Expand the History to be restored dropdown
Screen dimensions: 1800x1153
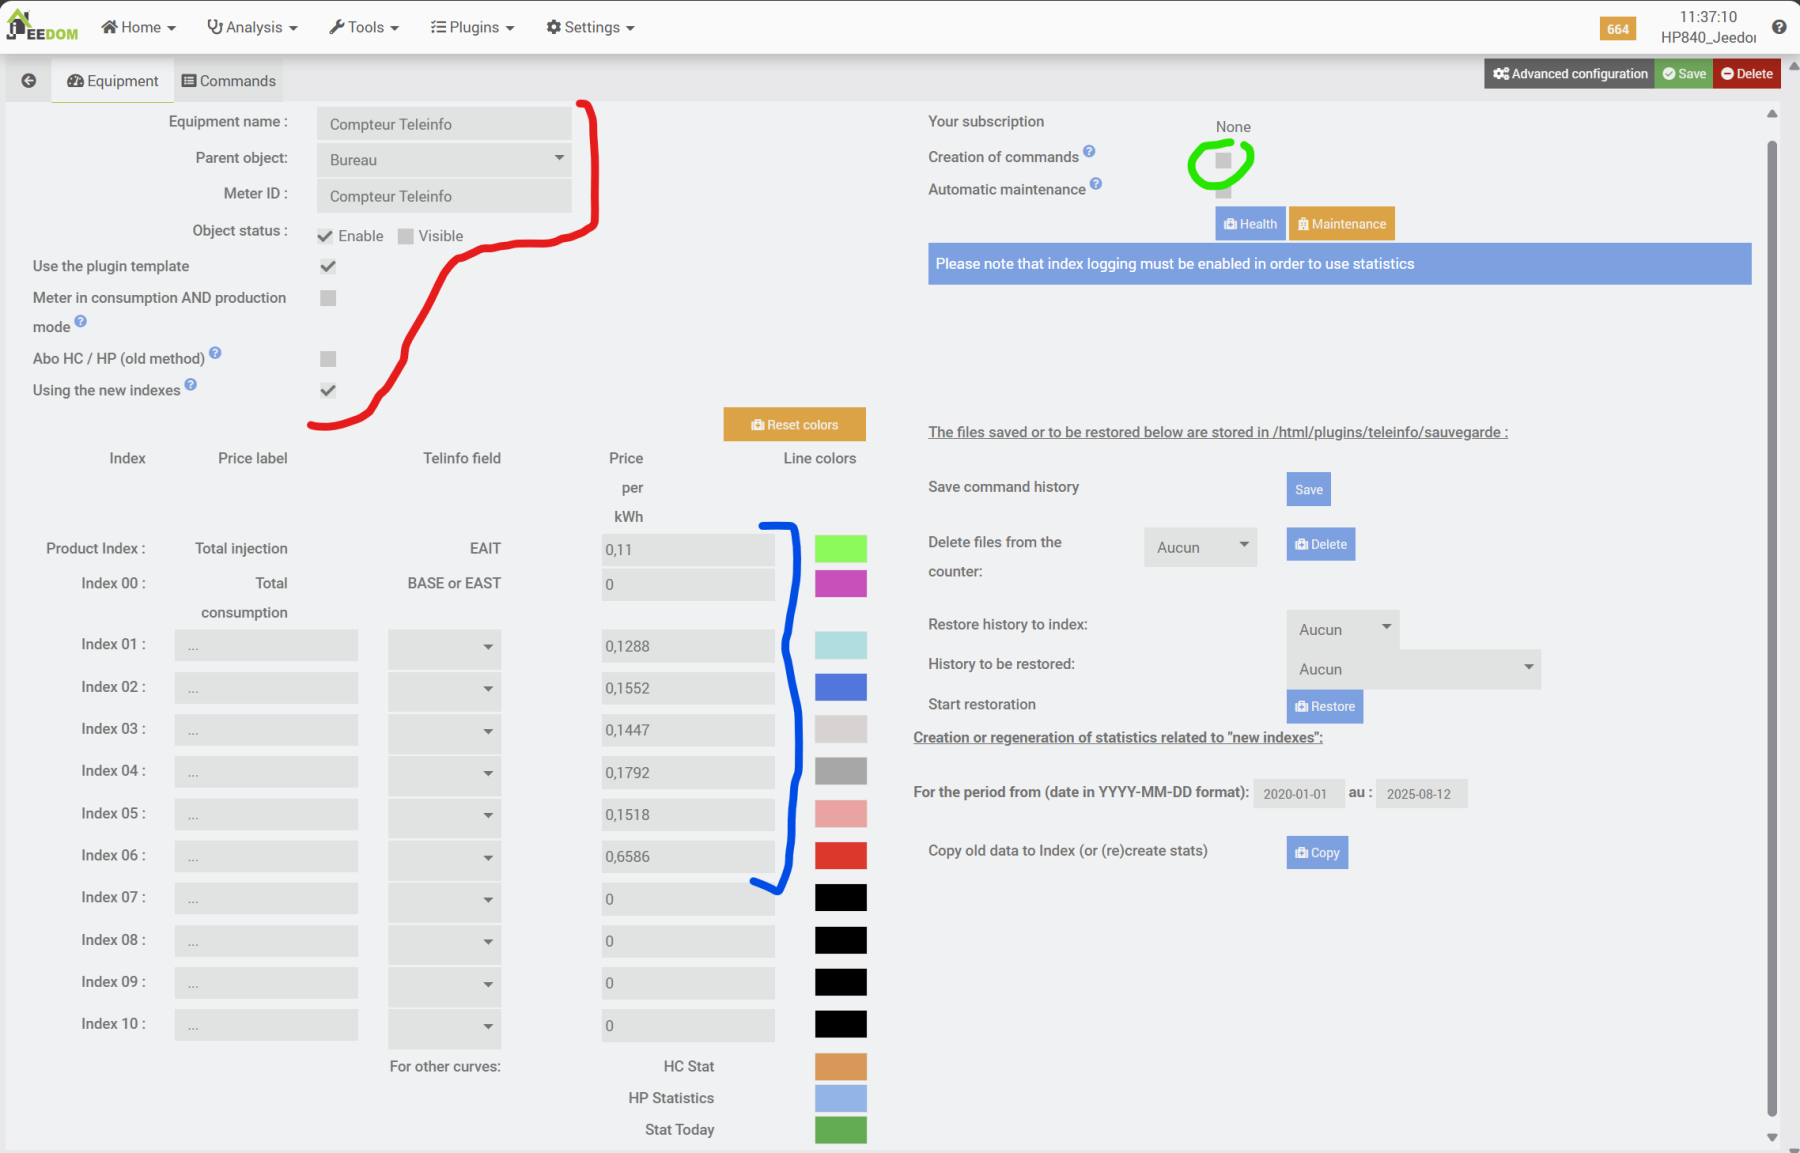1413,669
